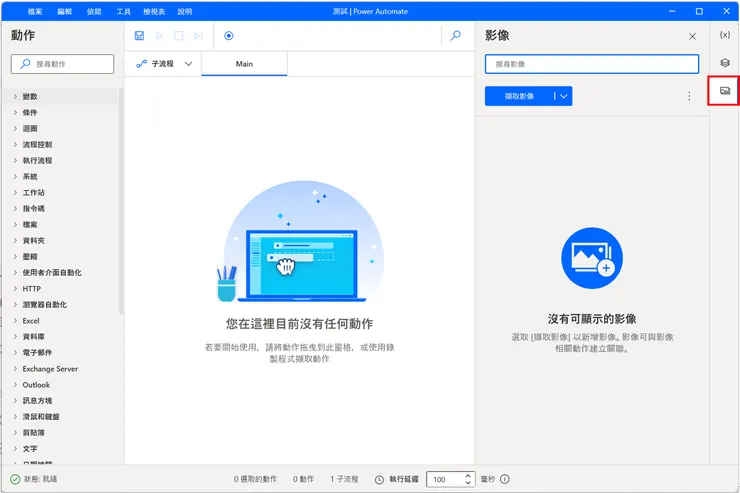Click the 0 選取的動作 status text
This screenshot has height=493, width=740.
pos(255,479)
